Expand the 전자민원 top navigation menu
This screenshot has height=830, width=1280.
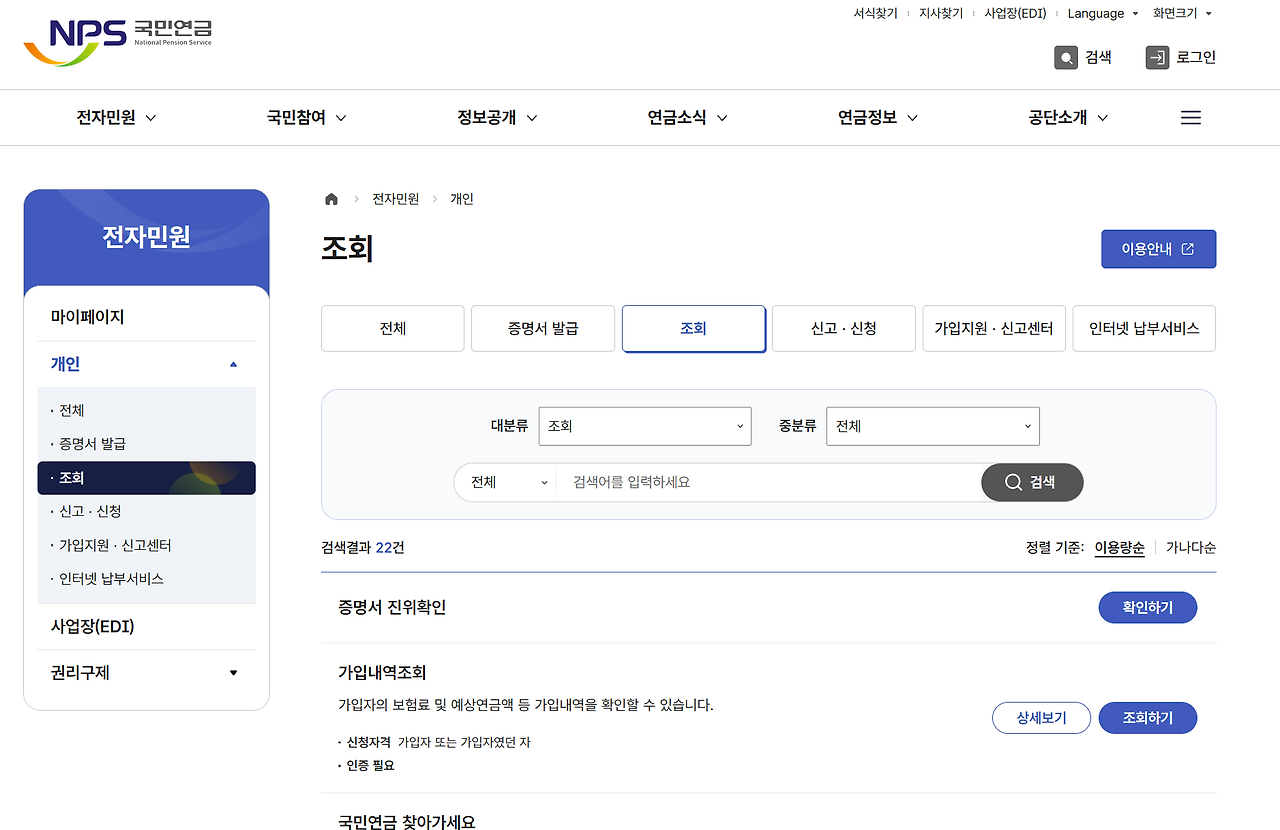pos(117,117)
